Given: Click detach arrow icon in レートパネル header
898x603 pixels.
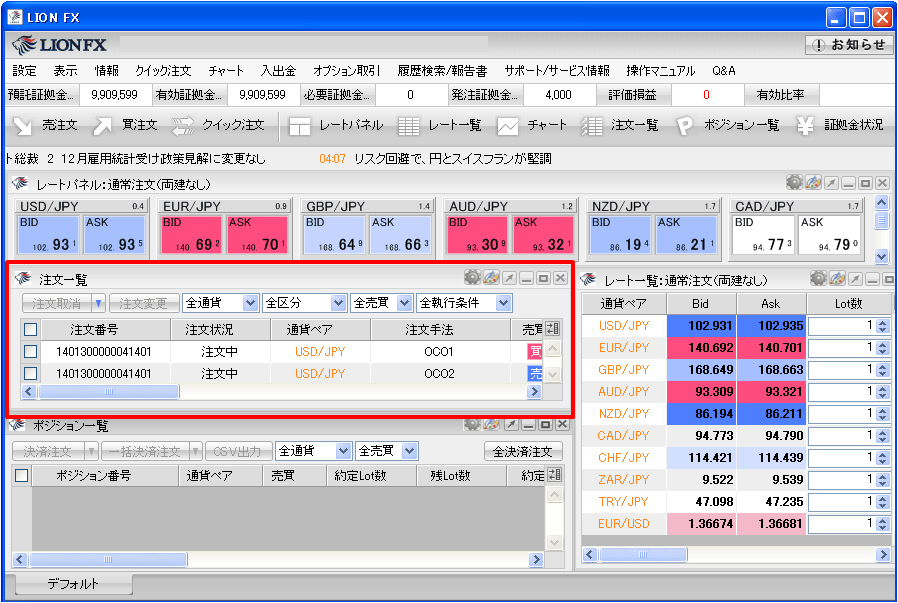Looking at the screenshot, I should click(831, 183).
